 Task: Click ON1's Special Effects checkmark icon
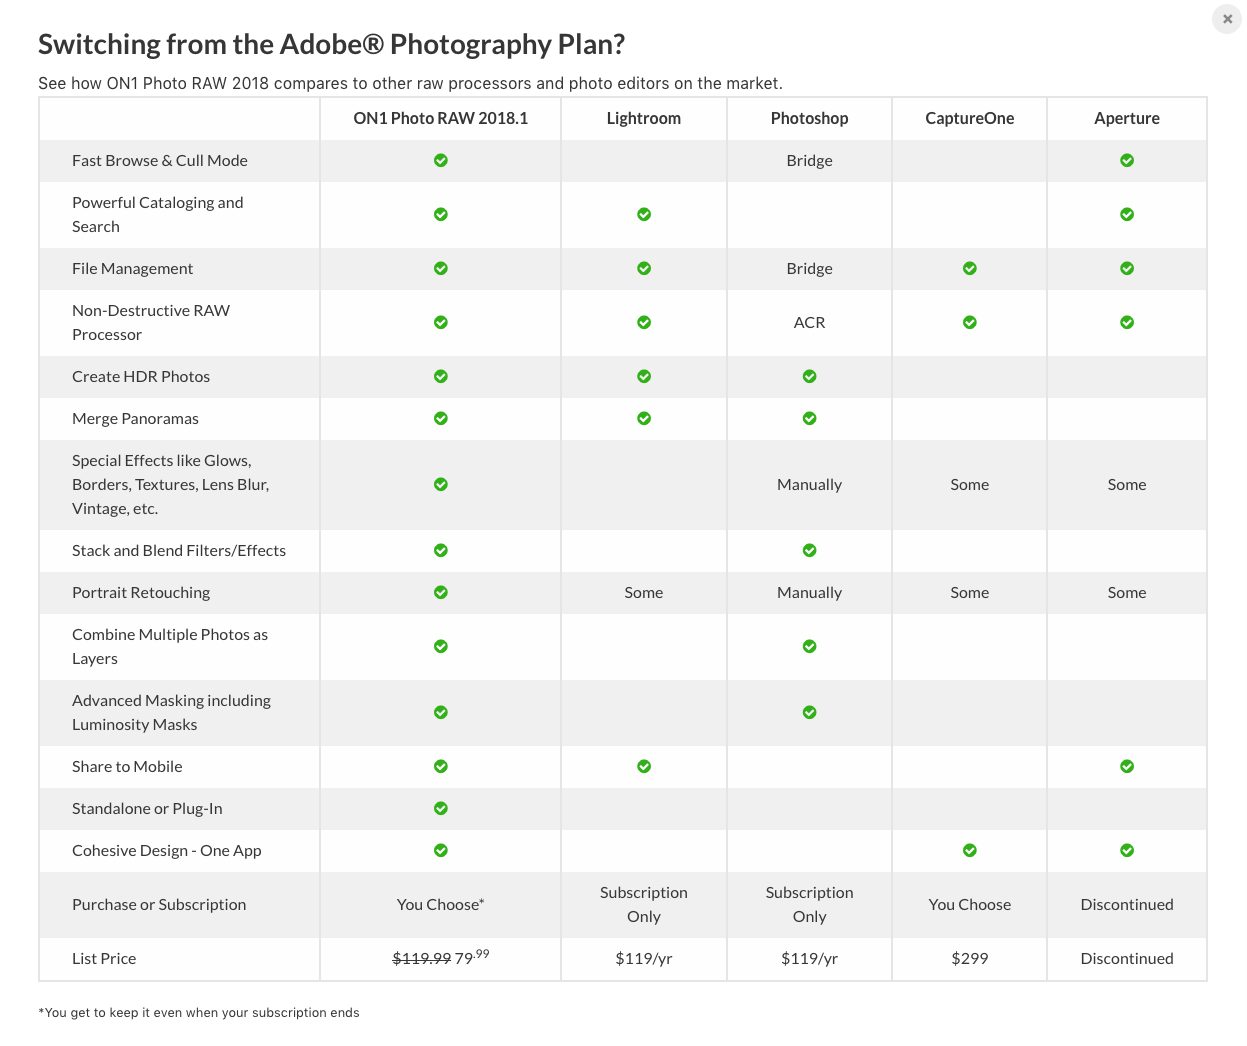440,484
